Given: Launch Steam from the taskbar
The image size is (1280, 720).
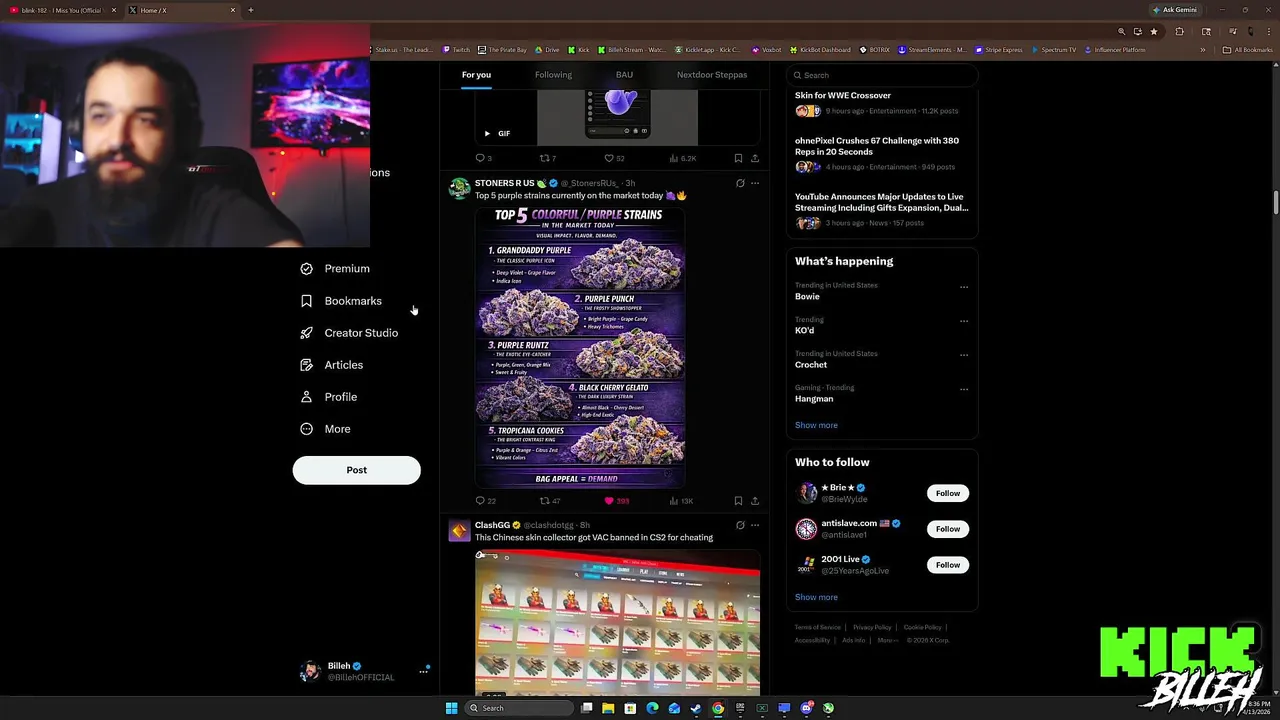Looking at the screenshot, I should pos(696,708).
